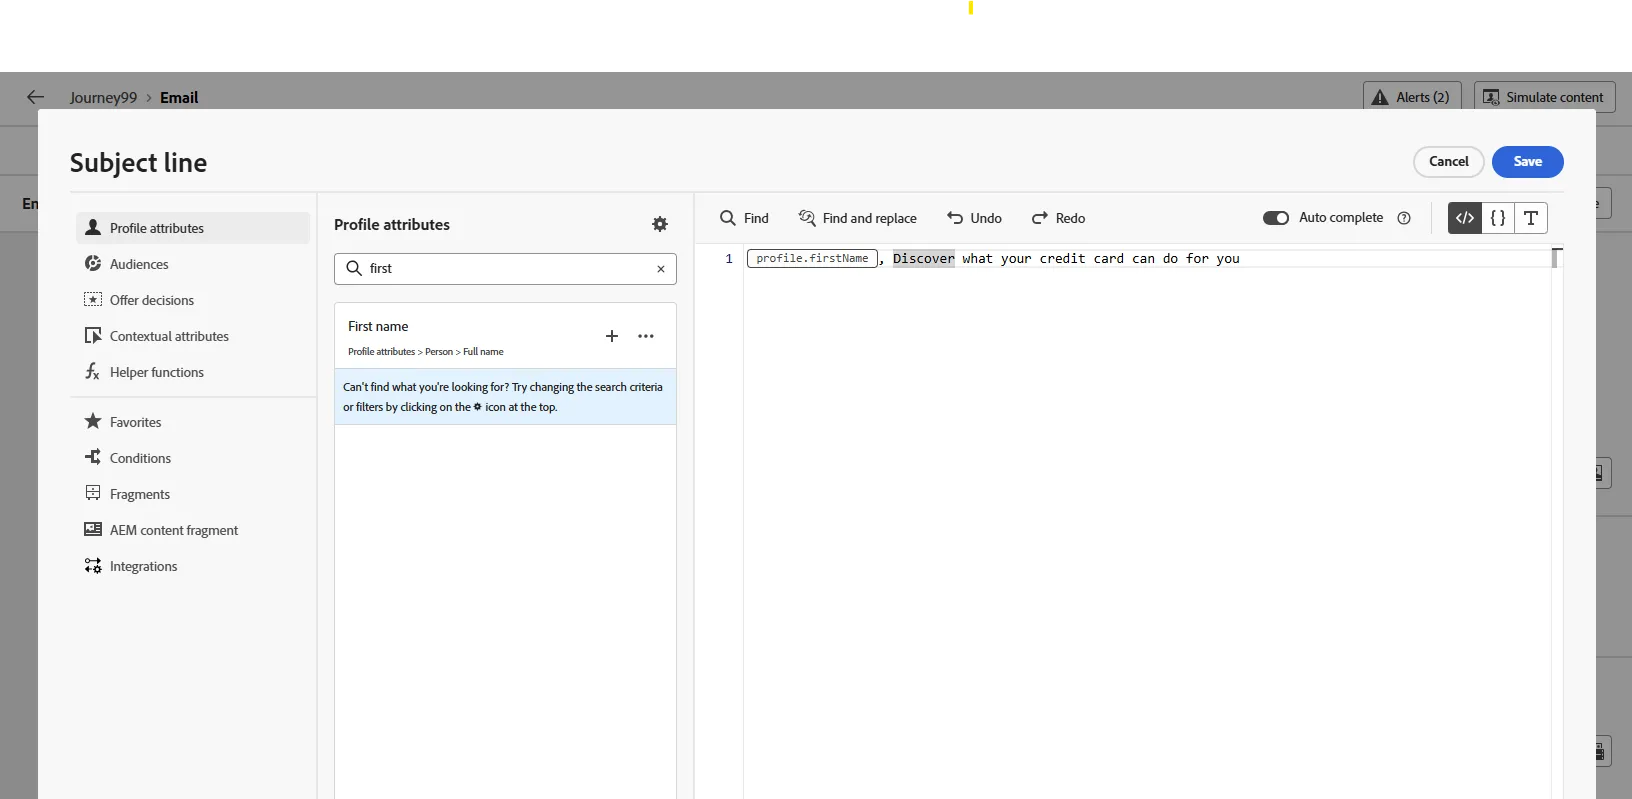Screen dimensions: 1632x799
Task: Focus the attribute search field
Action: coord(505,269)
